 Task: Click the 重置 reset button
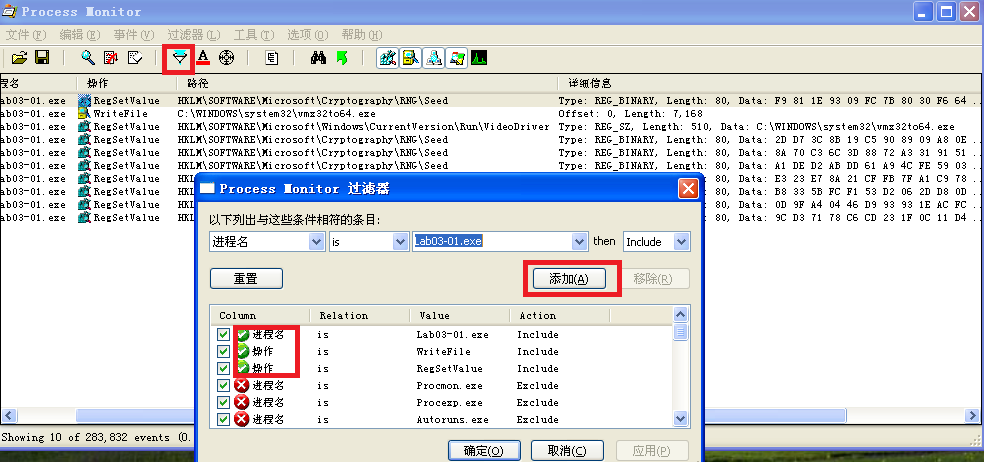pos(246,279)
